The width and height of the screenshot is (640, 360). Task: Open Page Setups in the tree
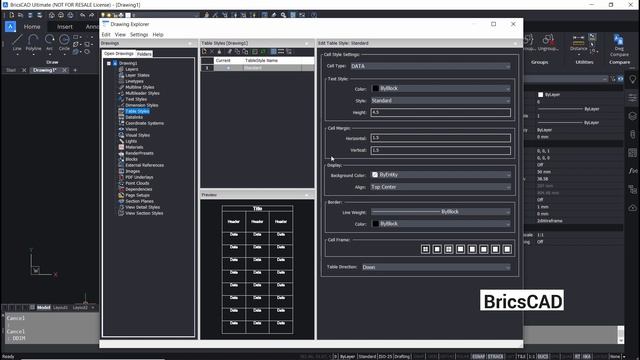coord(138,195)
